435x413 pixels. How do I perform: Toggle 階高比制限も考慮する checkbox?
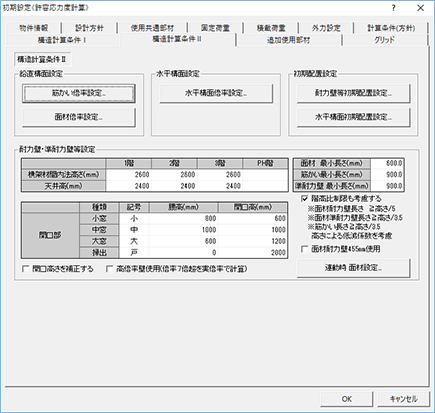click(304, 199)
